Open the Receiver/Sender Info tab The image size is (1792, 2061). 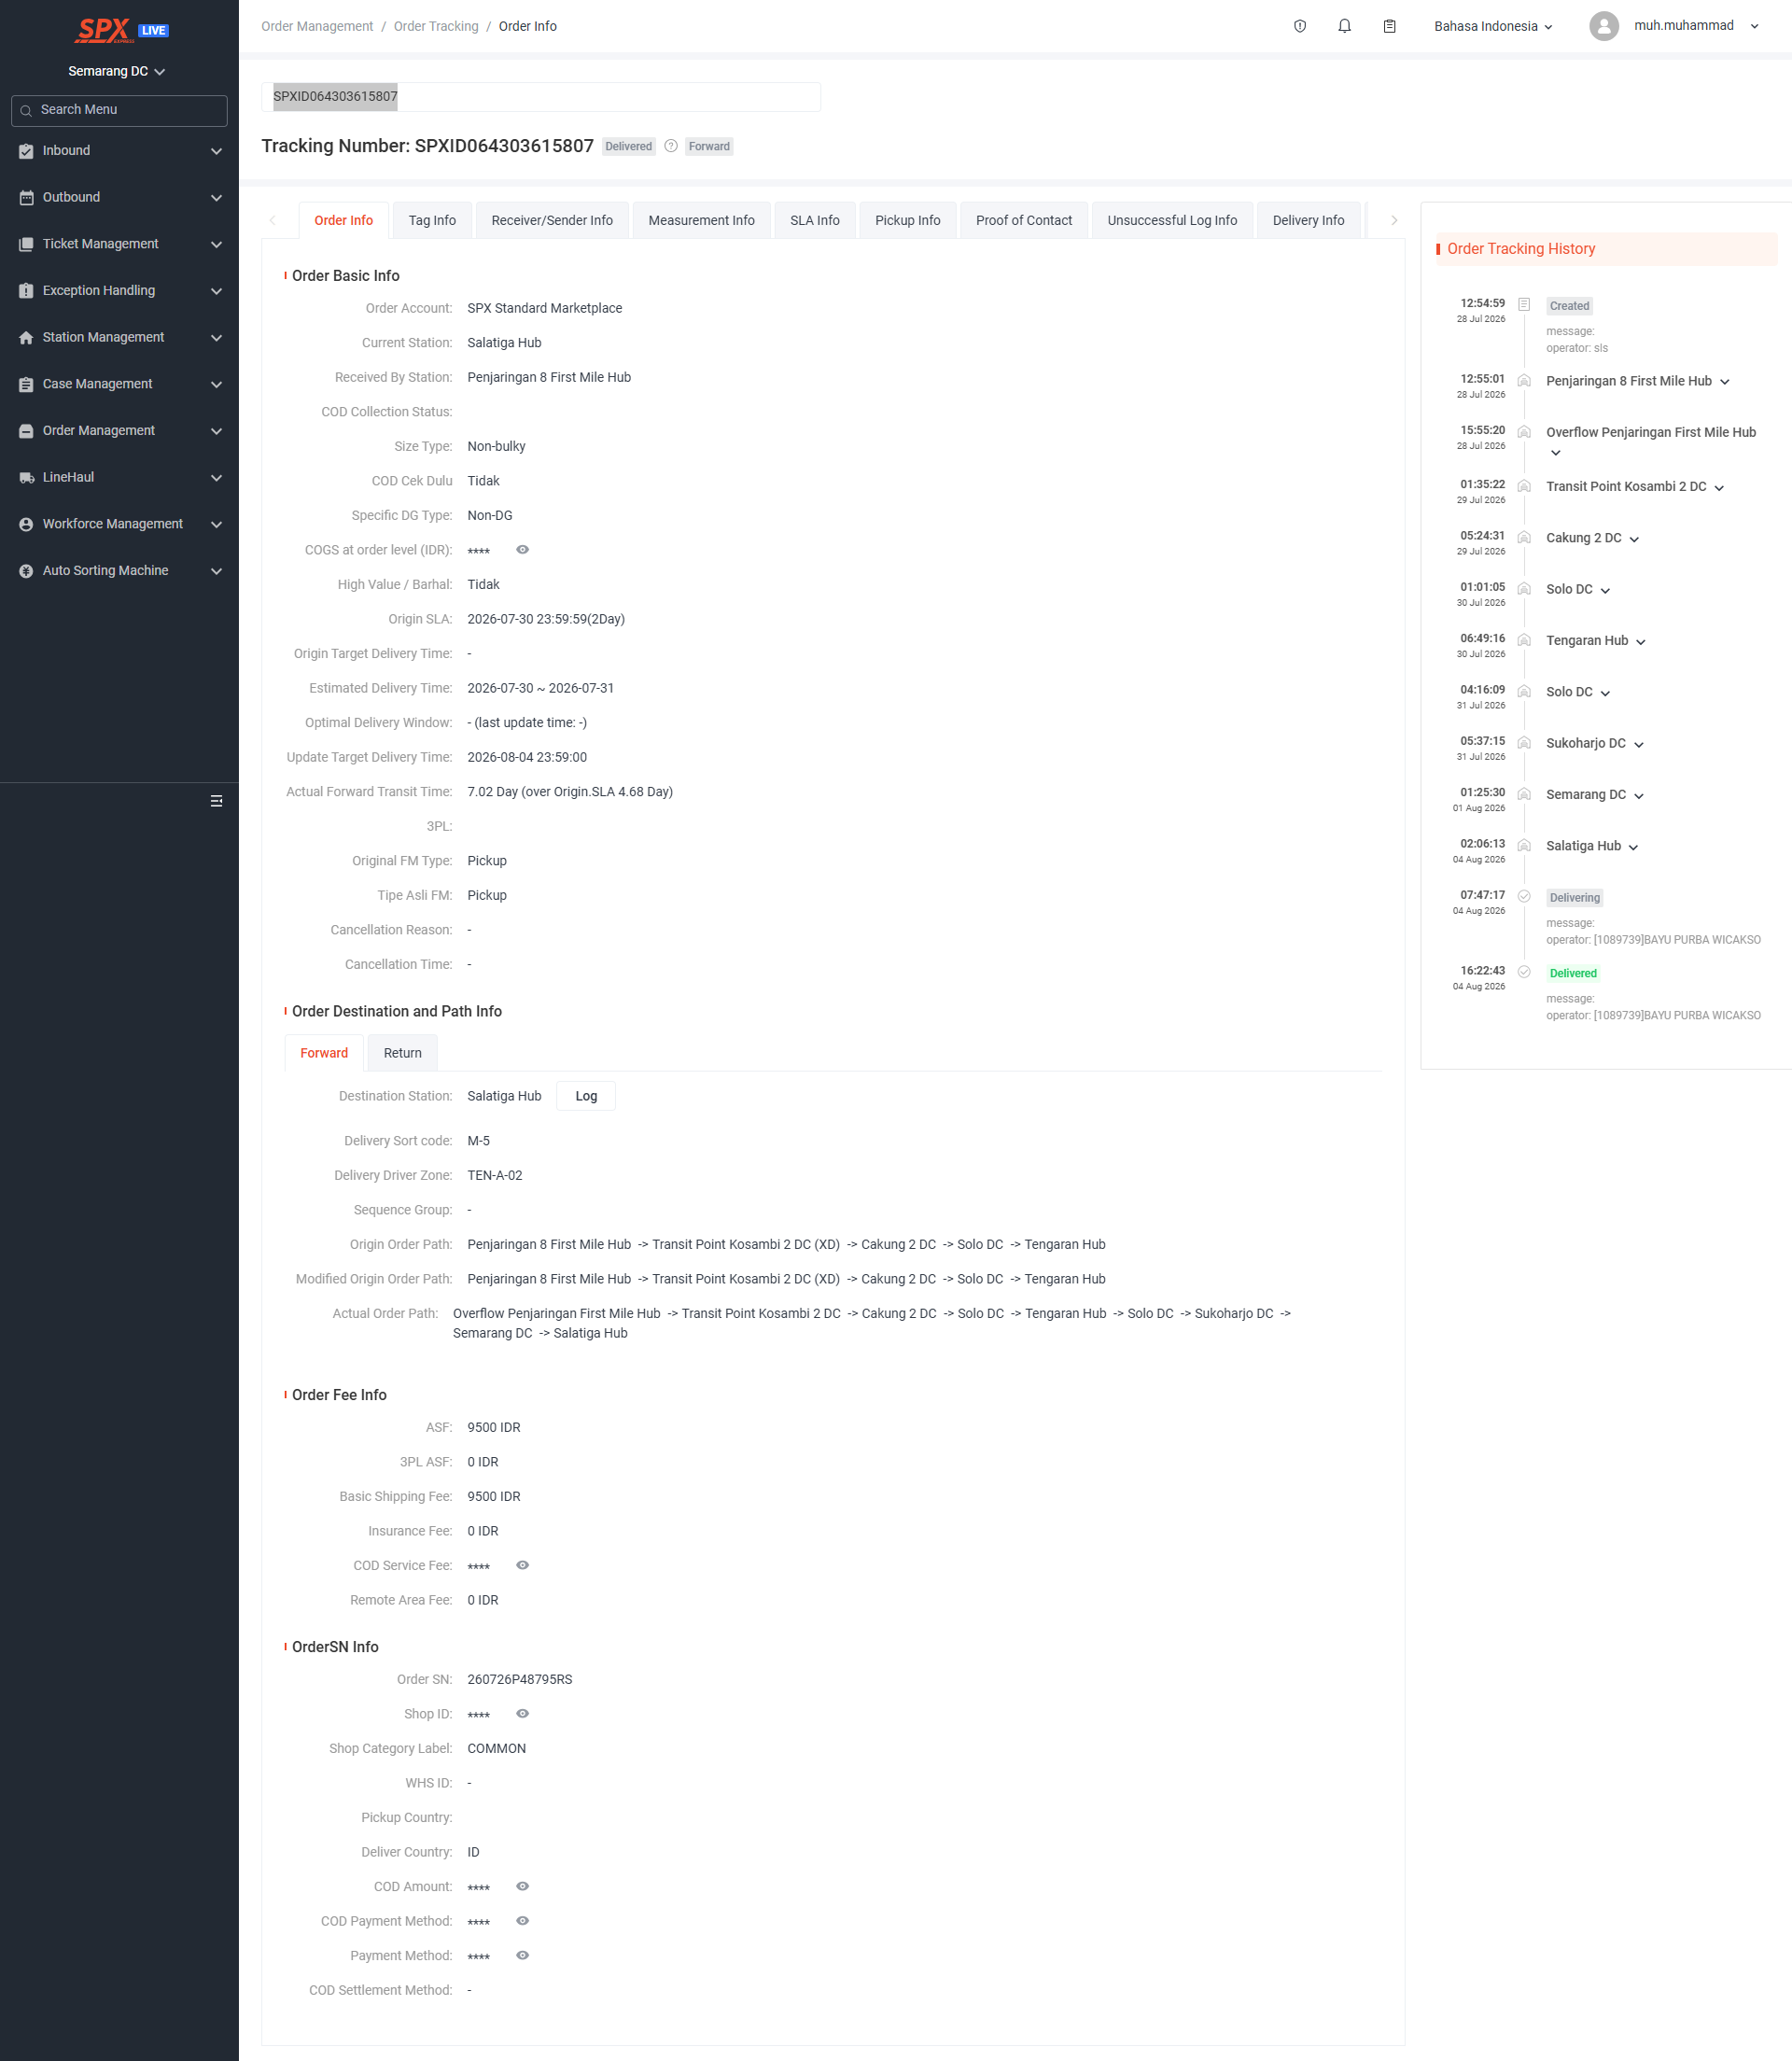(x=552, y=220)
